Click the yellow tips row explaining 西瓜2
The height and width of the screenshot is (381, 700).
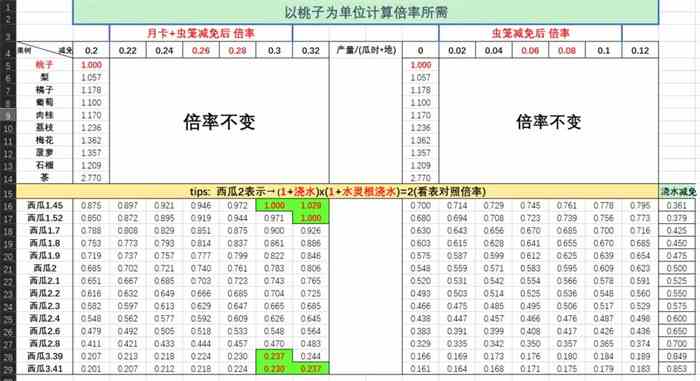(x=338, y=192)
